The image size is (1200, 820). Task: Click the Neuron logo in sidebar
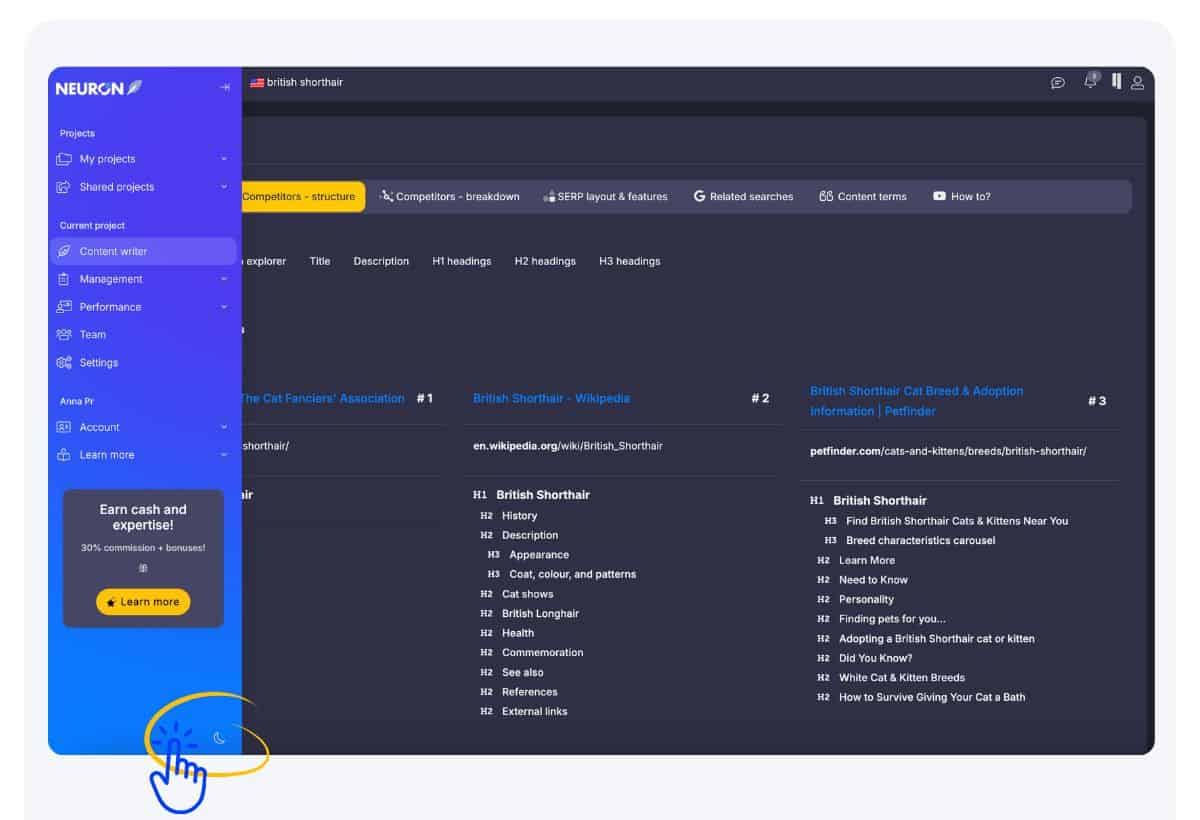(99, 88)
